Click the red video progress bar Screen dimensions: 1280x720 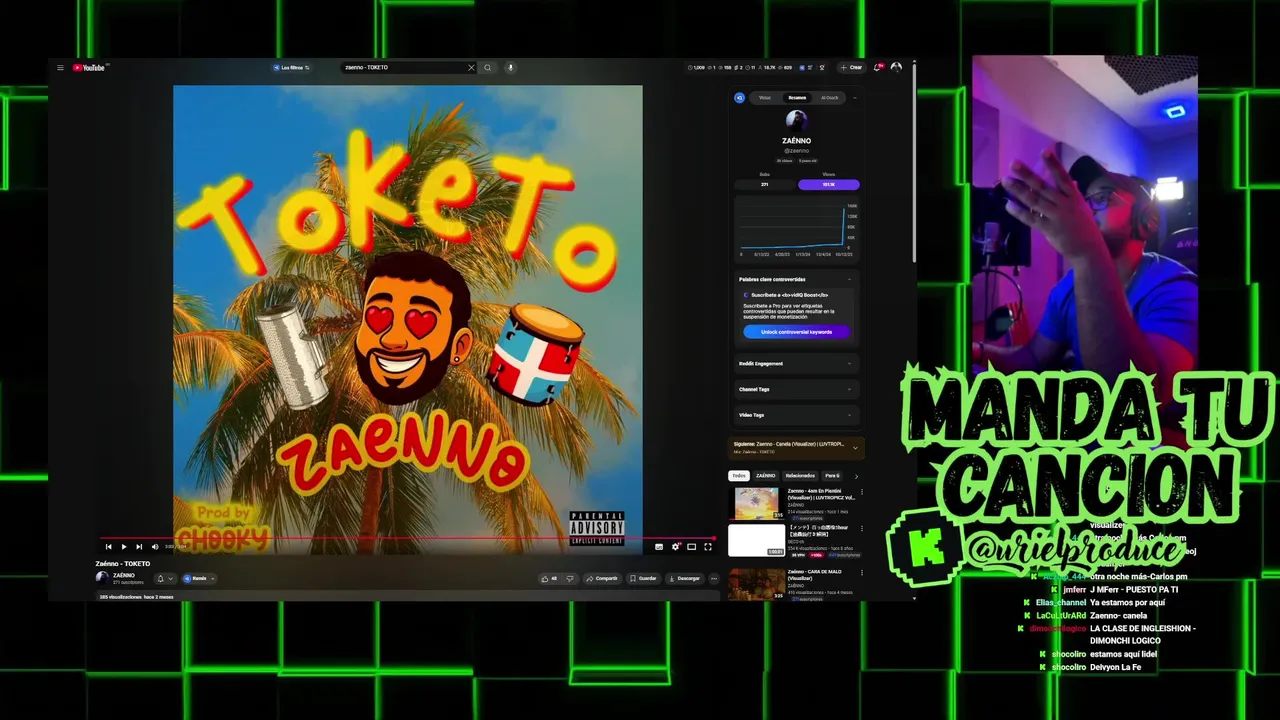407,539
